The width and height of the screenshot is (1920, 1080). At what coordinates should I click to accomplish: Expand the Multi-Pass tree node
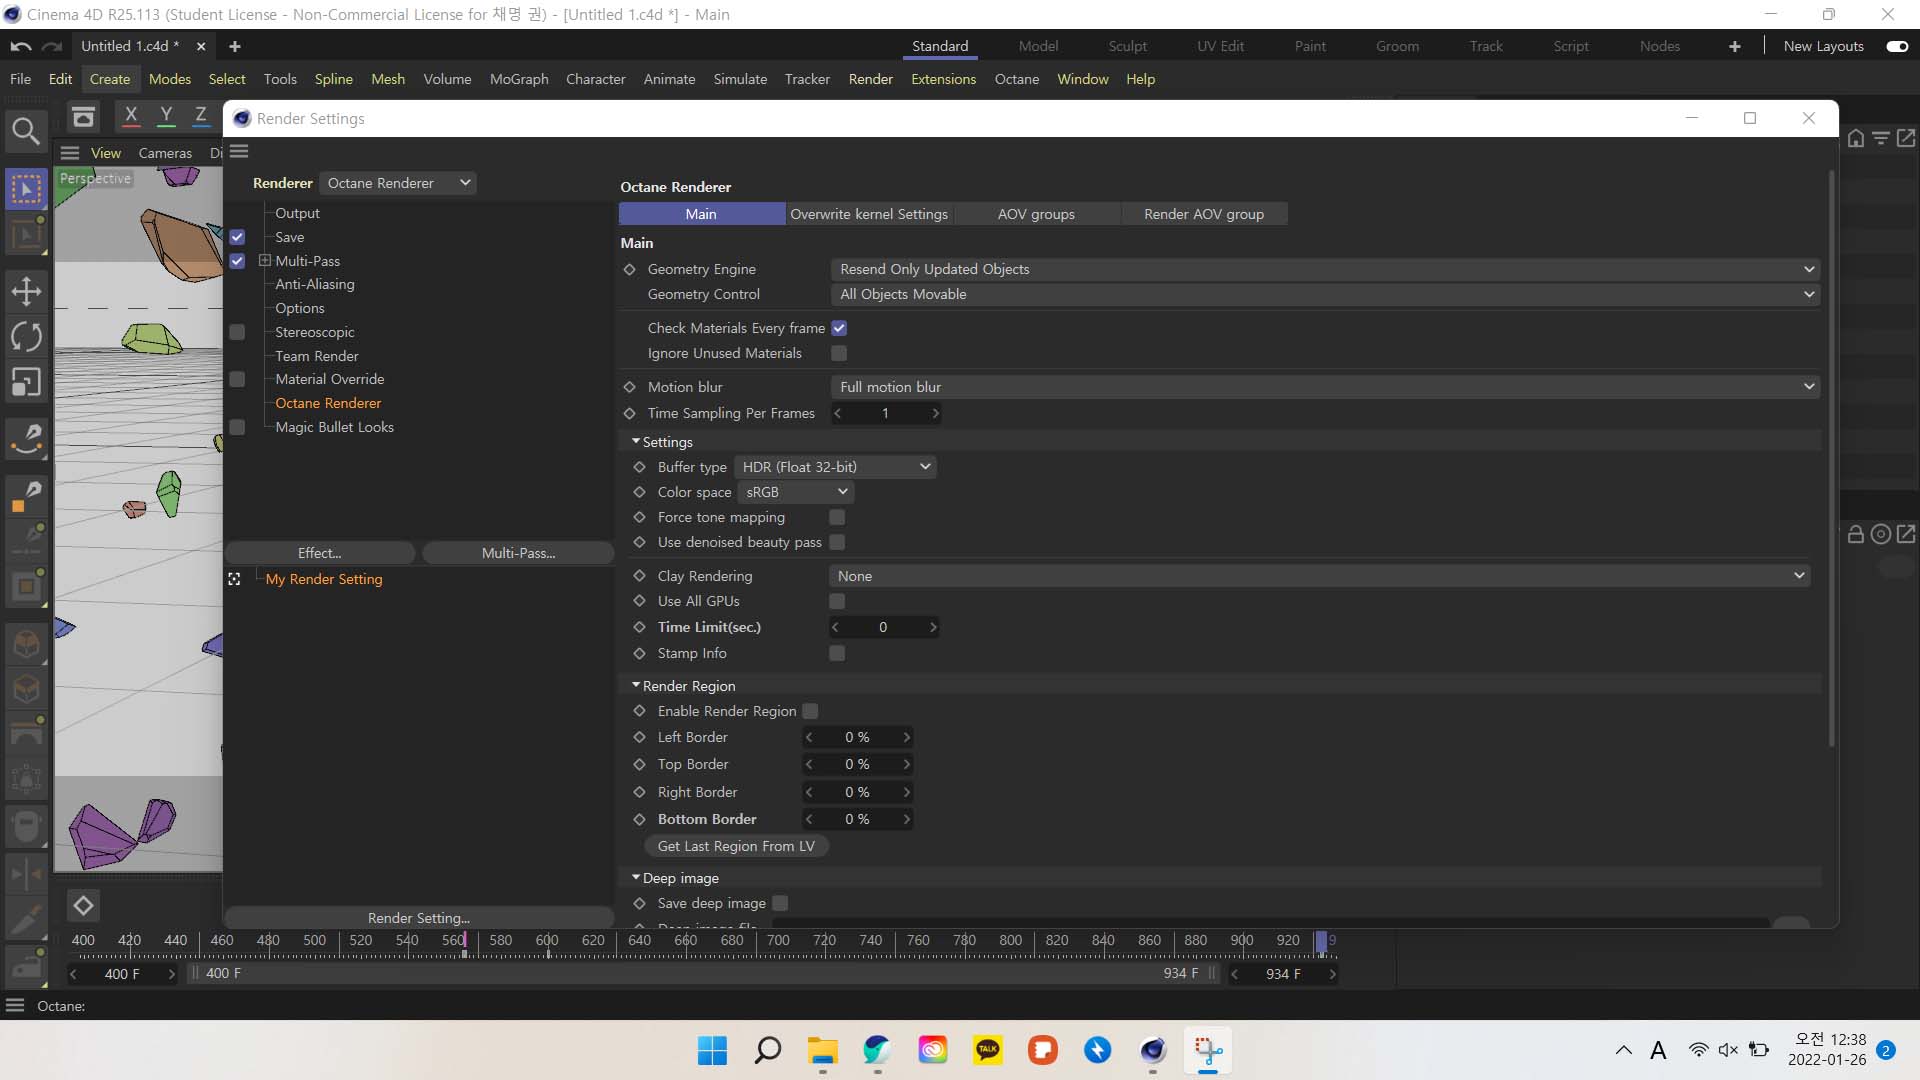[x=265, y=260]
